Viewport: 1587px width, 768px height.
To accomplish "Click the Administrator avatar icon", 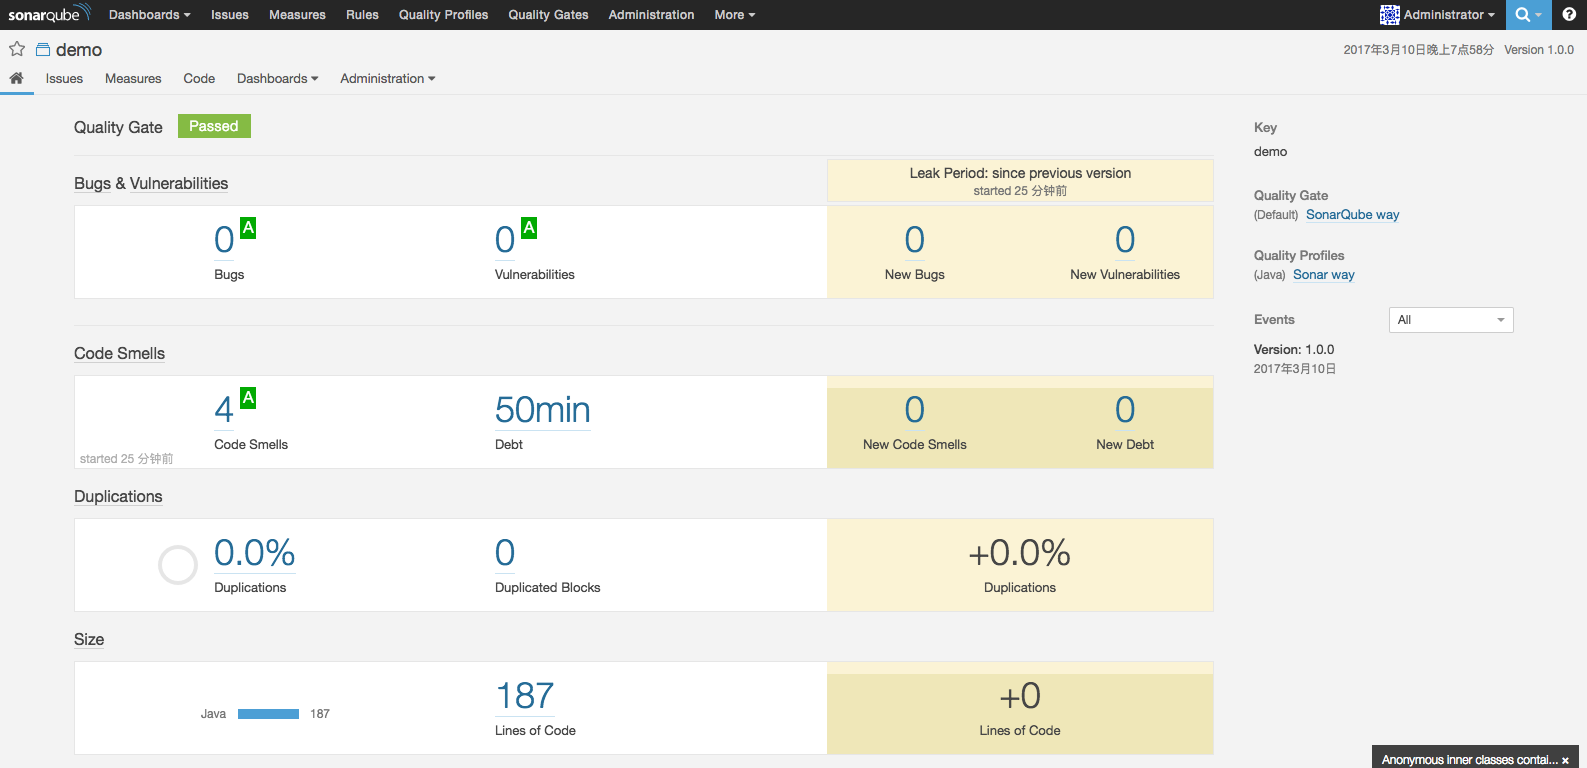I will pos(1390,15).
